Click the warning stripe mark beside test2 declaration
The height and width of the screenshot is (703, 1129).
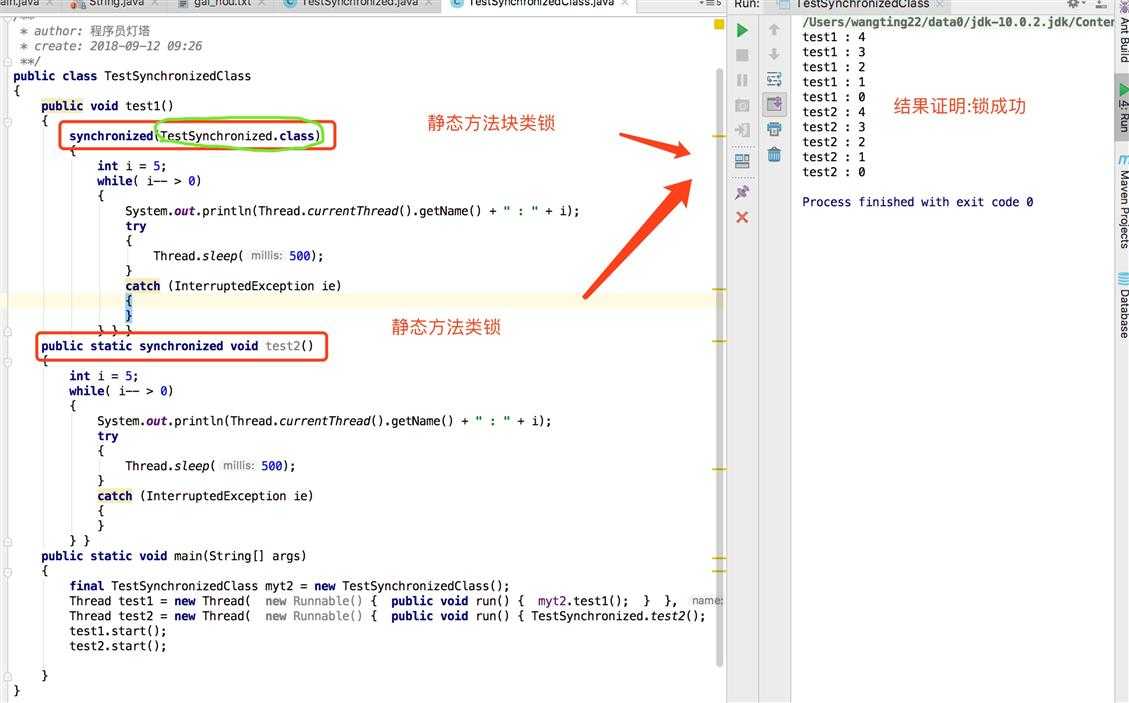(719, 341)
